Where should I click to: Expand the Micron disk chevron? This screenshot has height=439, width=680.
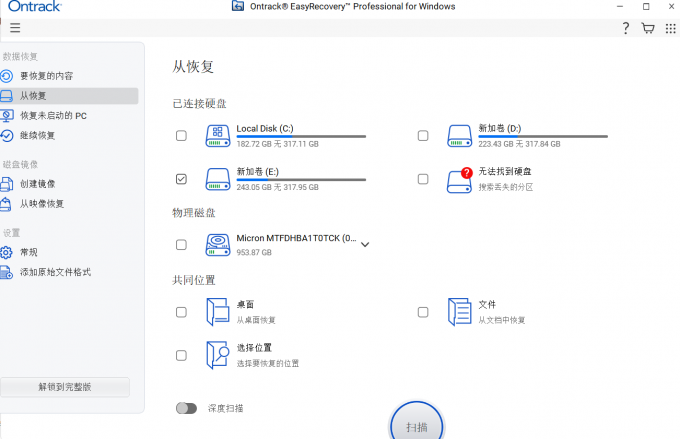point(365,245)
